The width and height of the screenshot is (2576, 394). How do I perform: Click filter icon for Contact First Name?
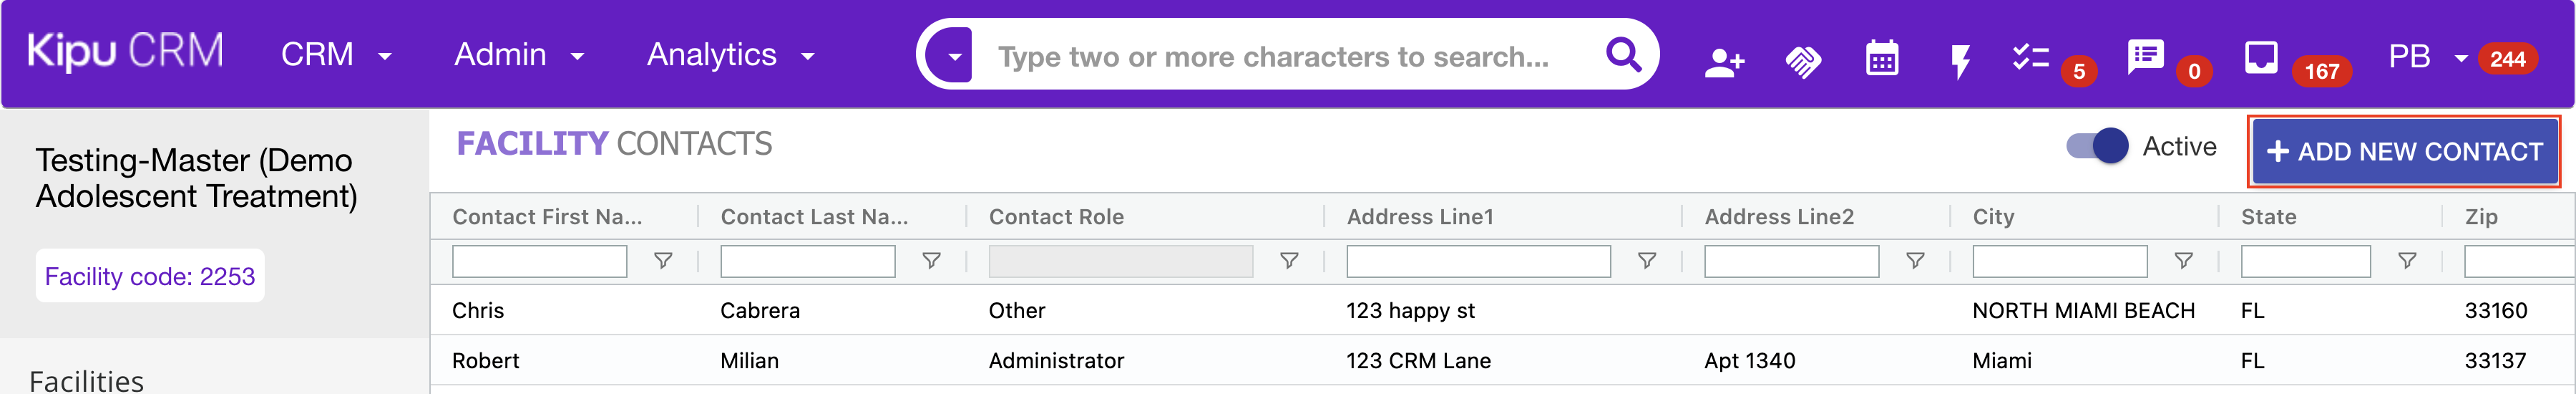click(662, 261)
